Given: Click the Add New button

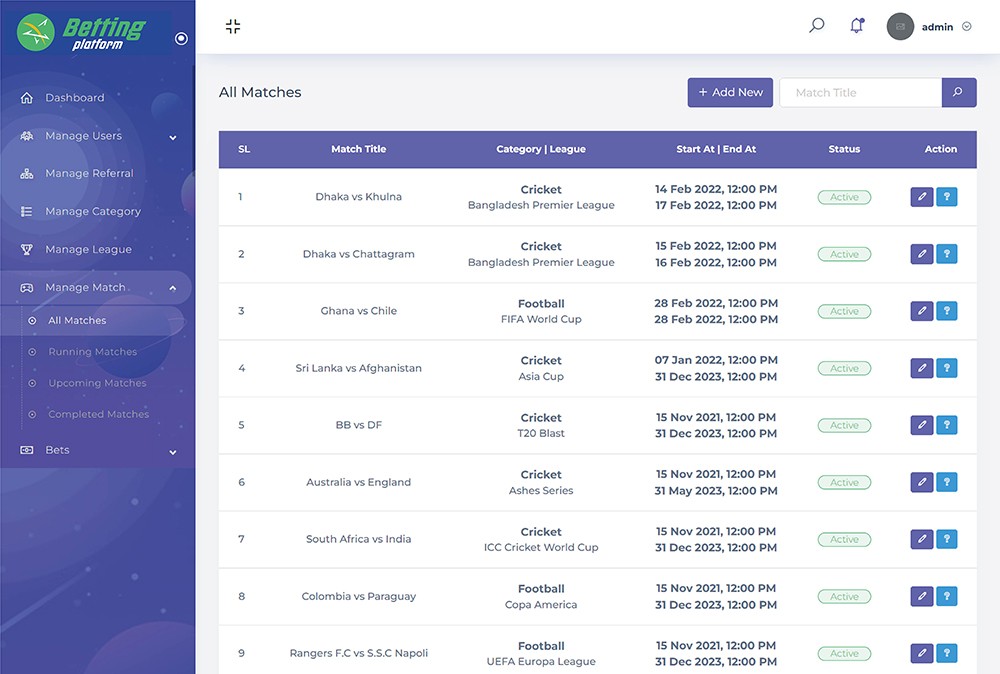Looking at the screenshot, I should coord(730,93).
